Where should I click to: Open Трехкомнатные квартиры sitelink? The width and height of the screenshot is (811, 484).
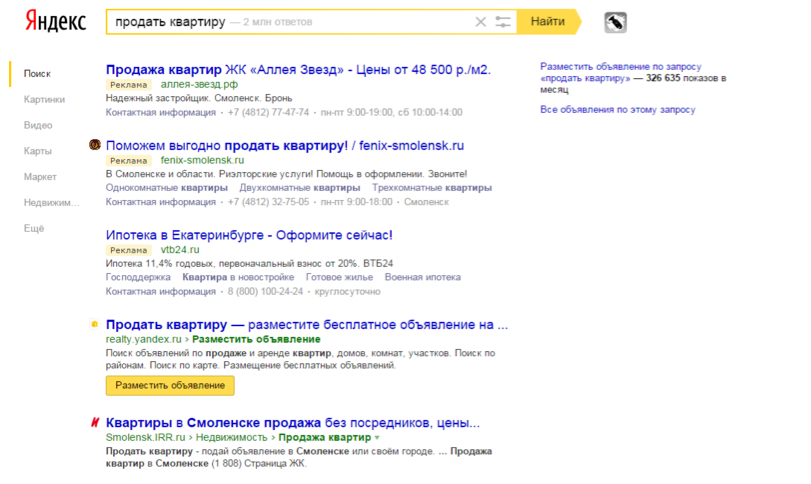(432, 188)
